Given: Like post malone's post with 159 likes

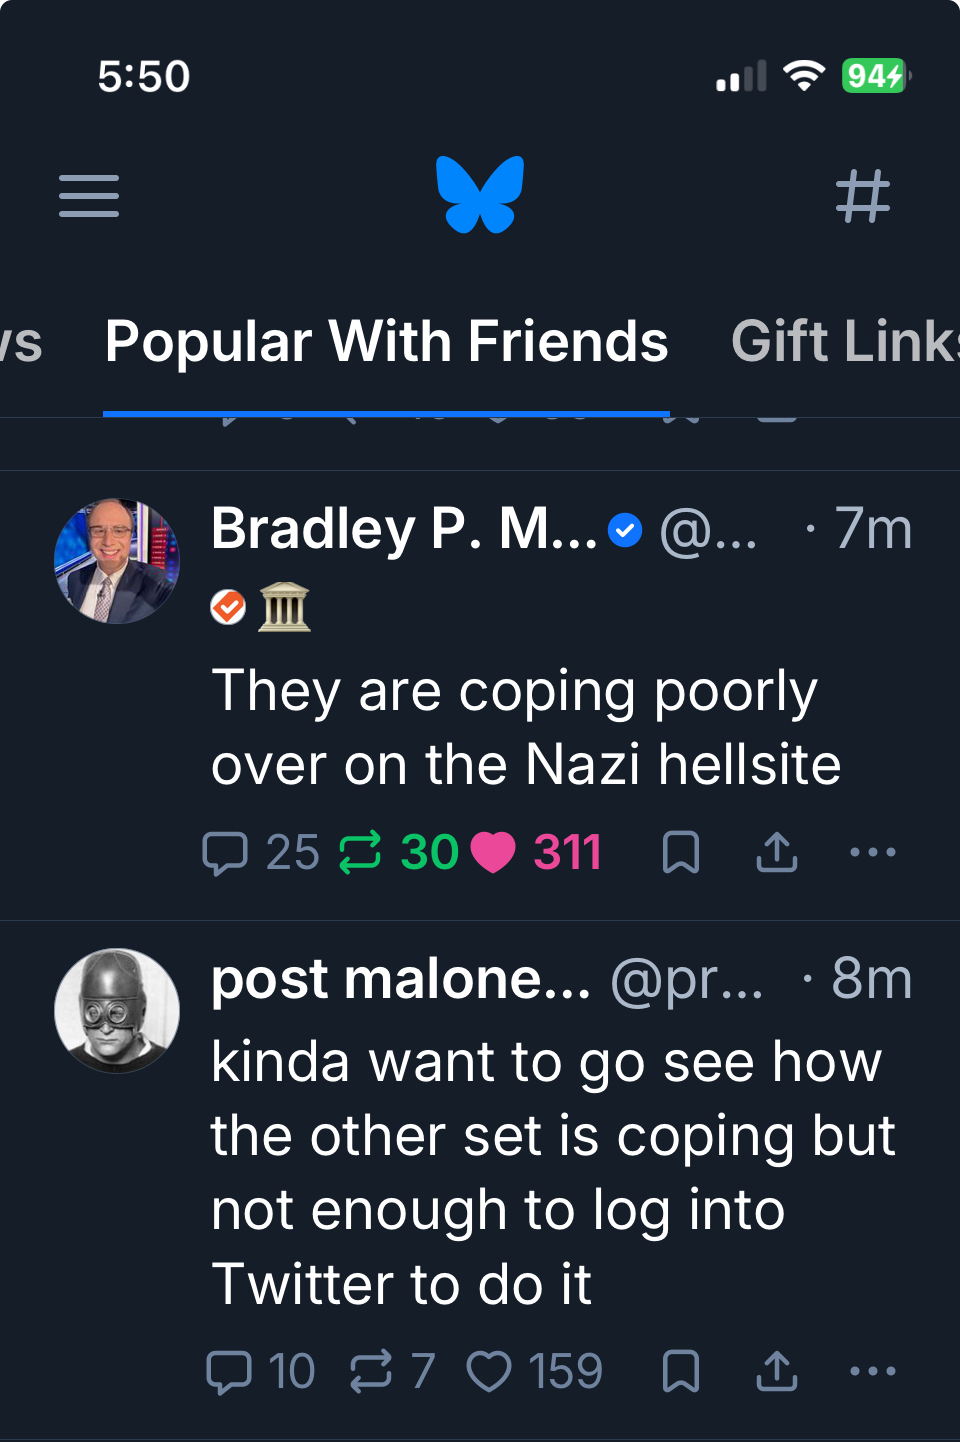Looking at the screenshot, I should click(x=489, y=1371).
